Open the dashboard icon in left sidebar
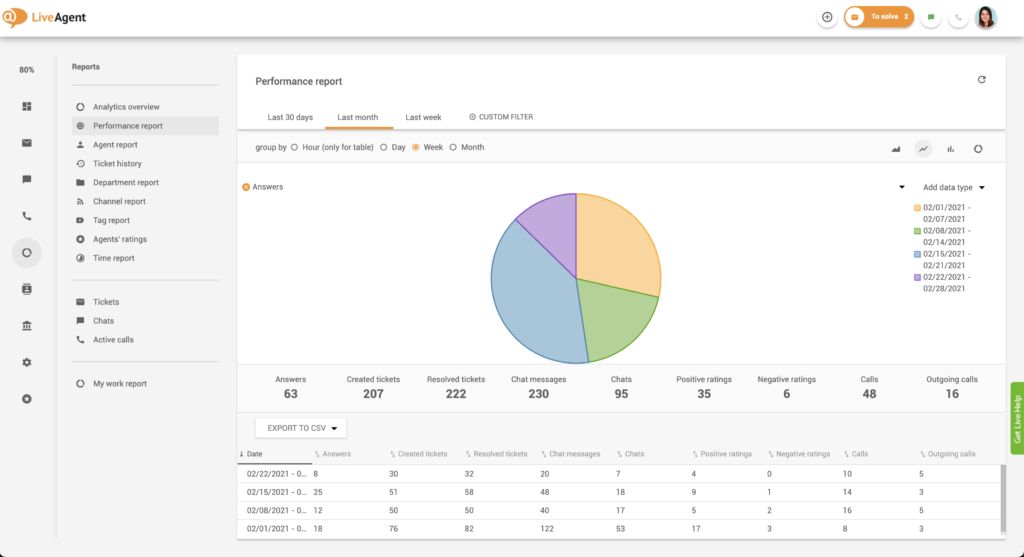Image resolution: width=1024 pixels, height=557 pixels. pos(27,106)
